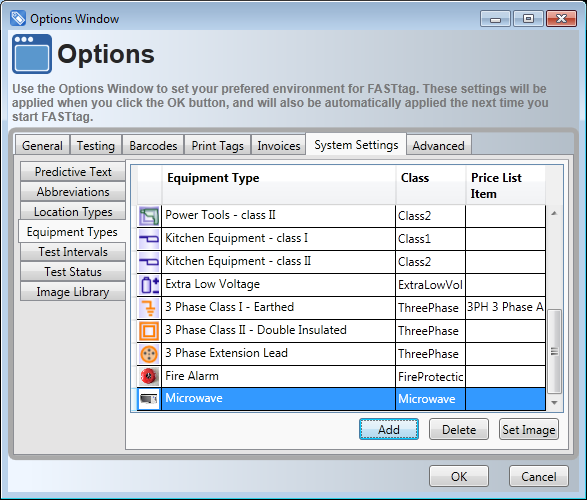Open the Image Library section
Image resolution: width=587 pixels, height=500 pixels.
pyautogui.click(x=73, y=292)
